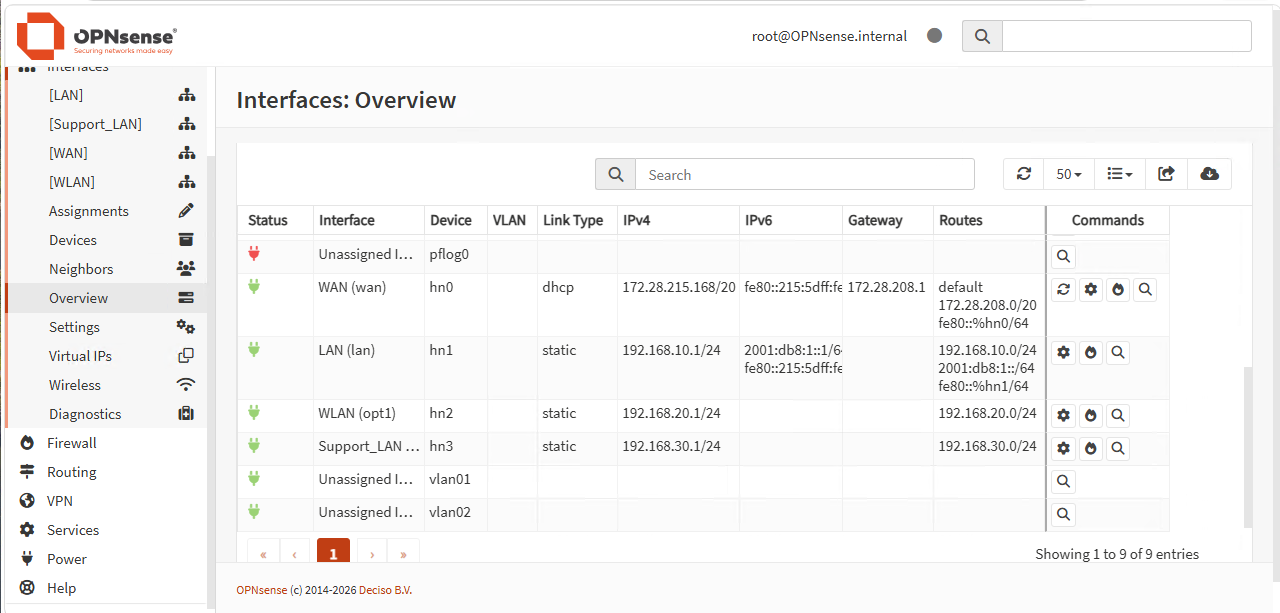View details magnifier for pflog0 row
The image size is (1280, 613).
tap(1064, 257)
